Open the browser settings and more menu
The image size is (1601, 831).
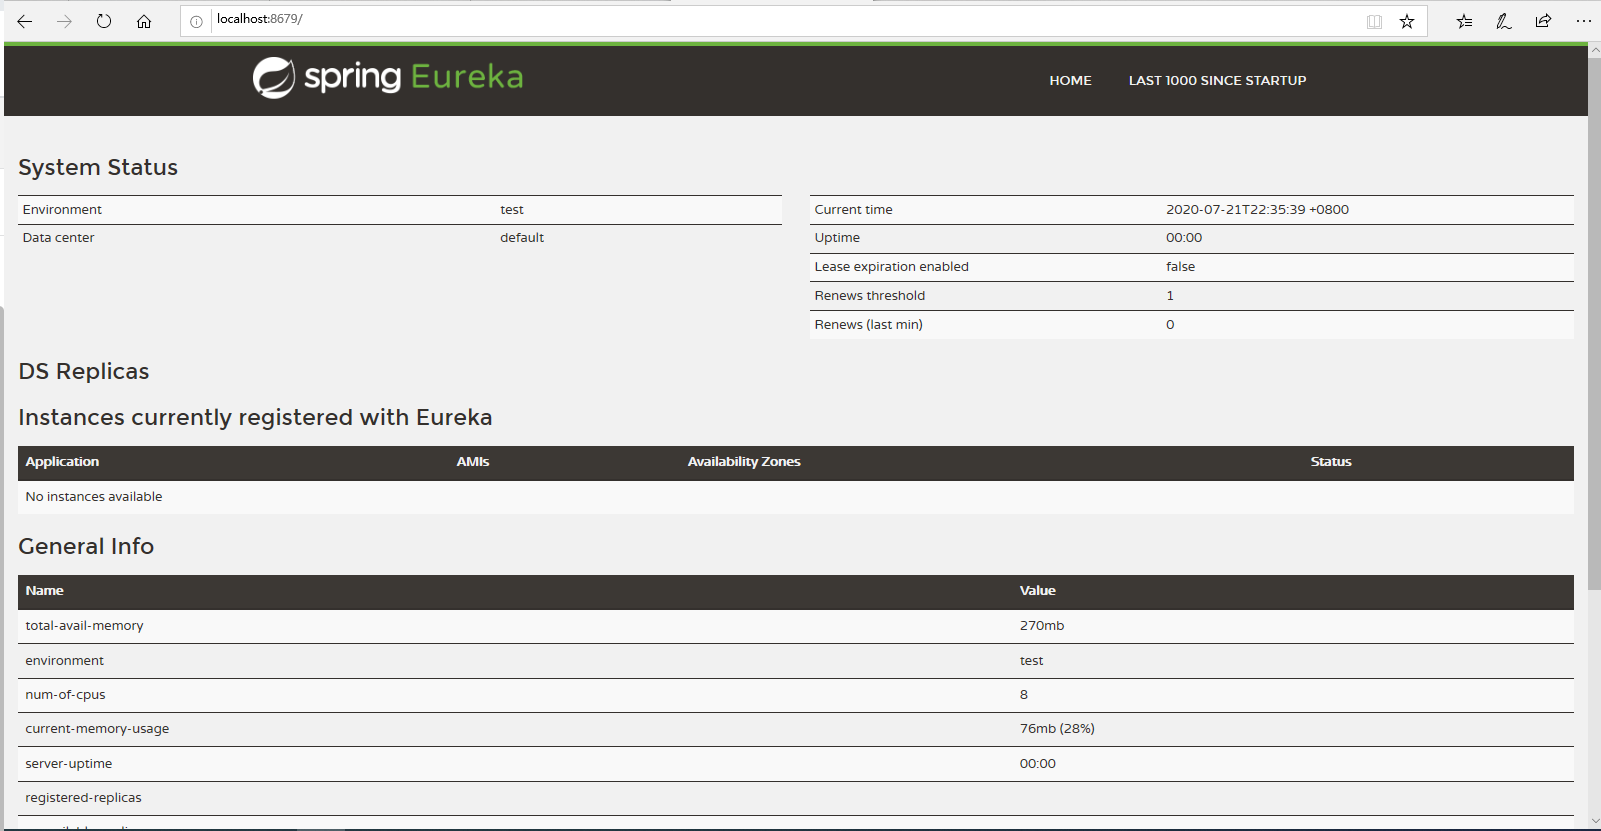coord(1583,21)
